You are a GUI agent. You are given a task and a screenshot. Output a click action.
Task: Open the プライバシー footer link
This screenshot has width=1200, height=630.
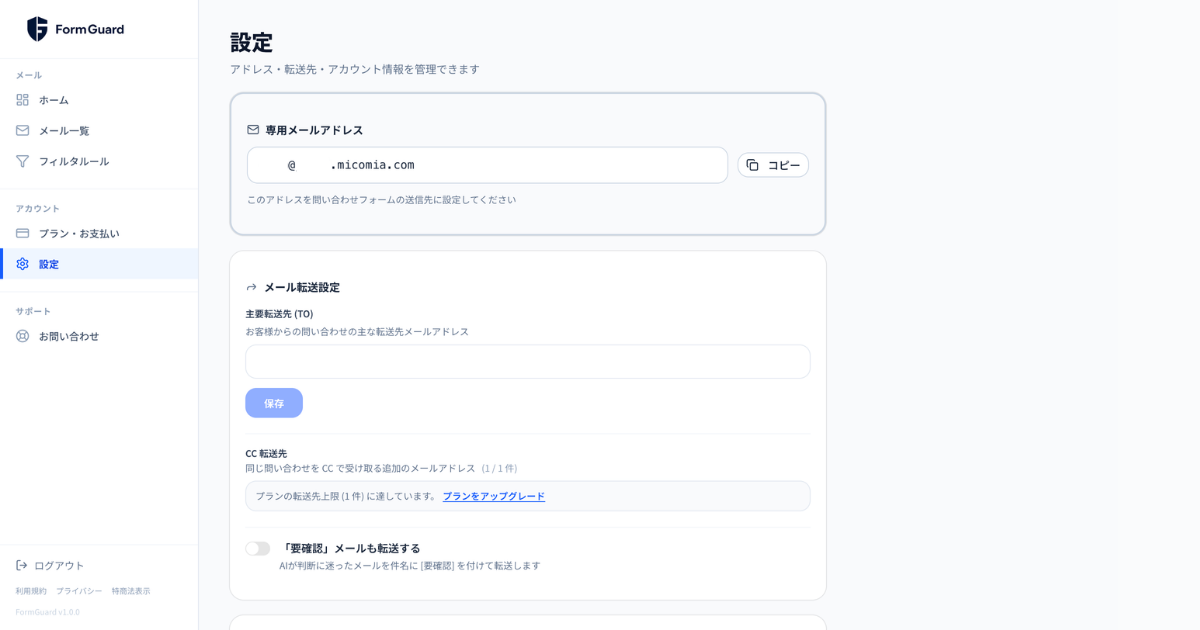79,591
